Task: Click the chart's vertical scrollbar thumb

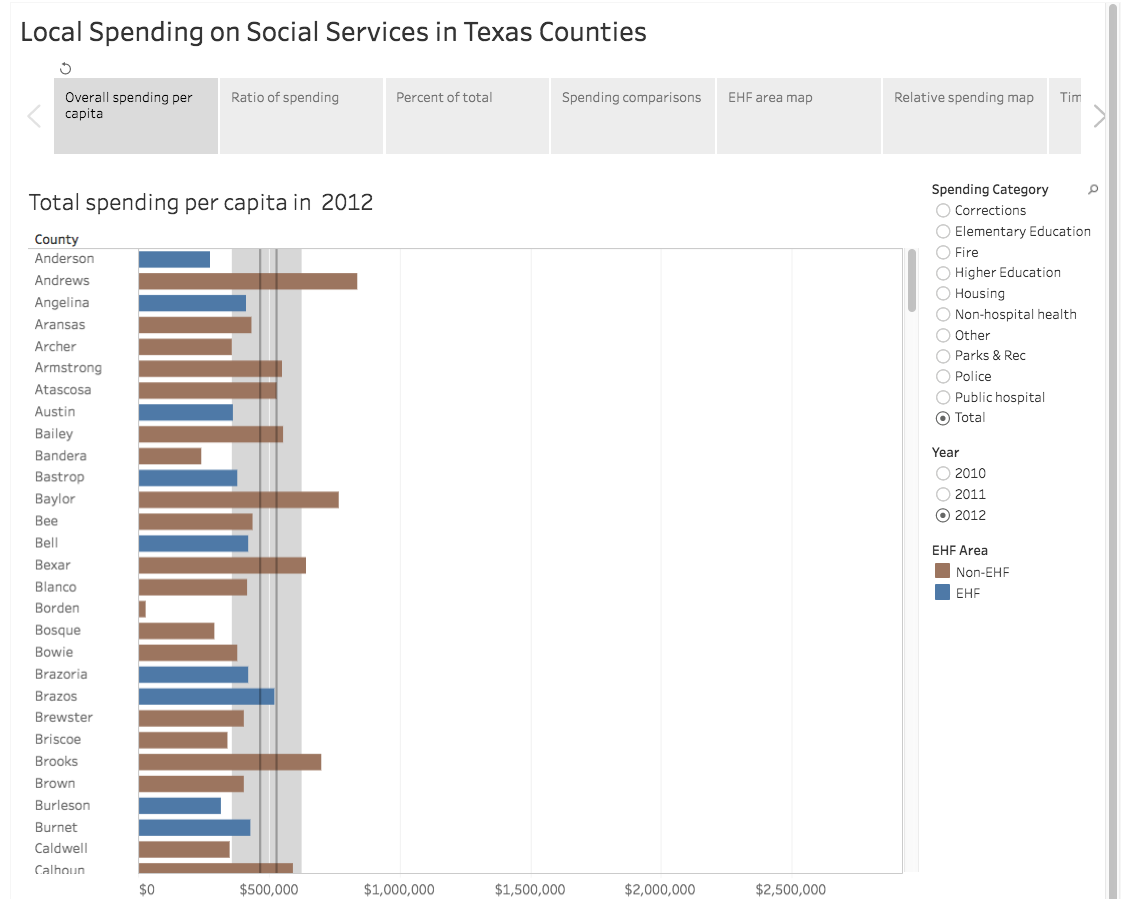Action: coord(912,281)
